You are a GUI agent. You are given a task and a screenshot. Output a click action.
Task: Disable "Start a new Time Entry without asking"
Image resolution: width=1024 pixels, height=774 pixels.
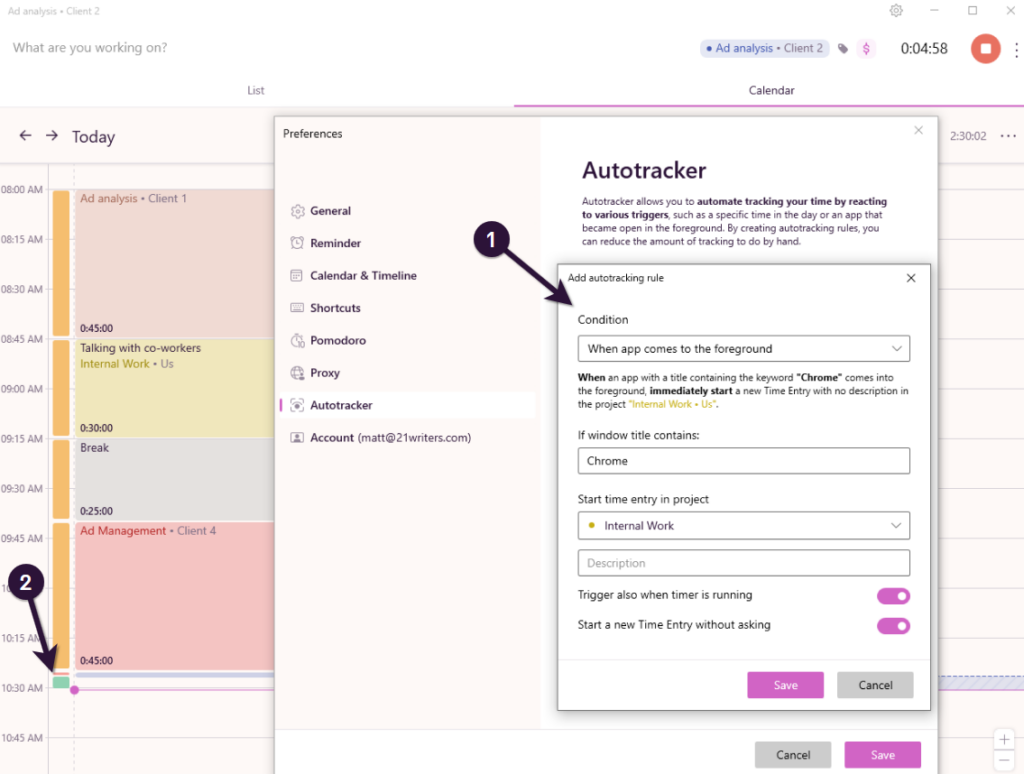pyautogui.click(x=893, y=624)
